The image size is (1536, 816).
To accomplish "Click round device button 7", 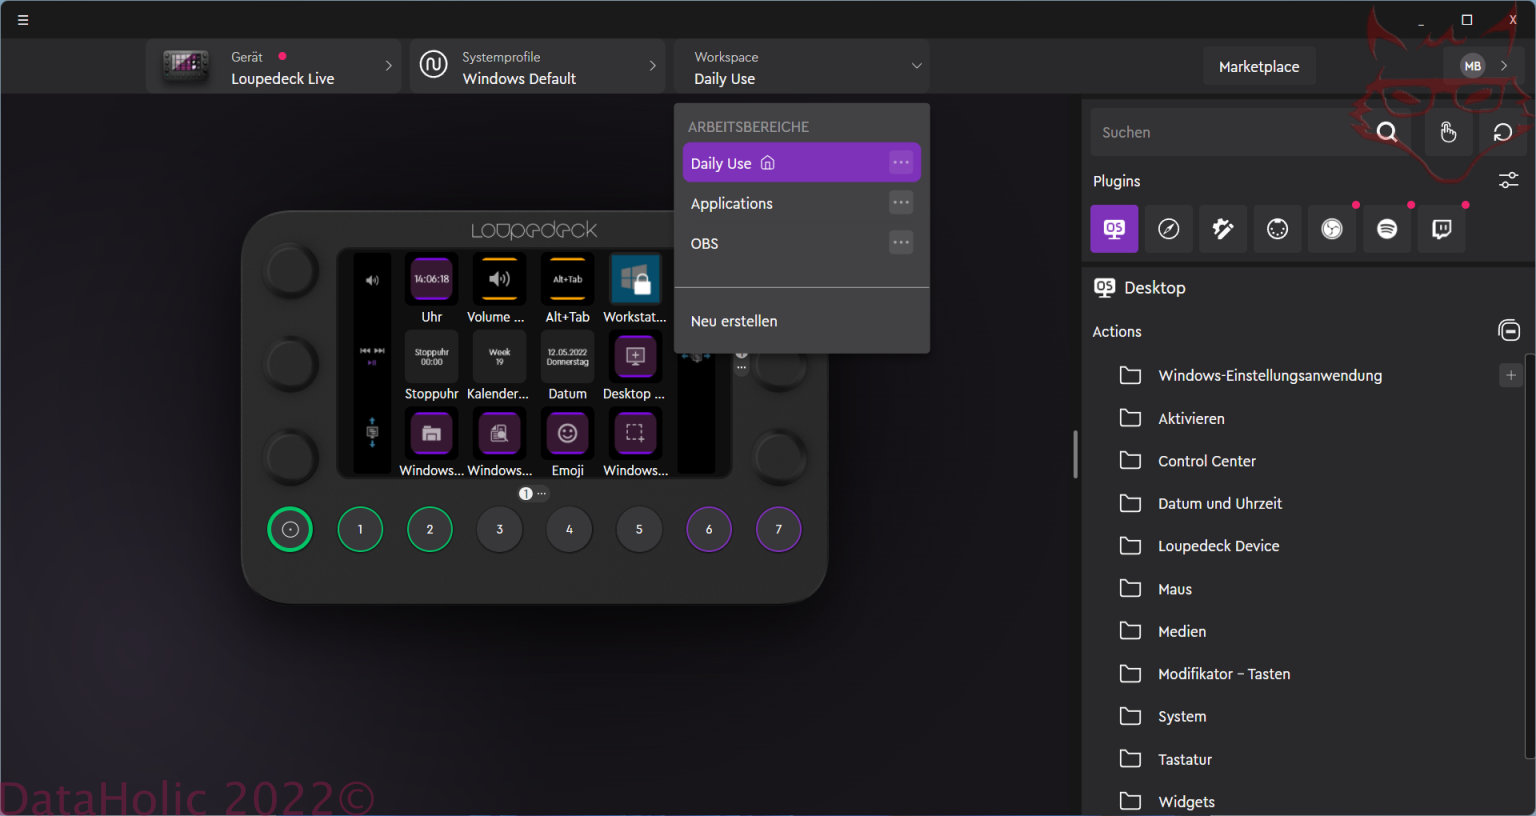I will [x=779, y=529].
